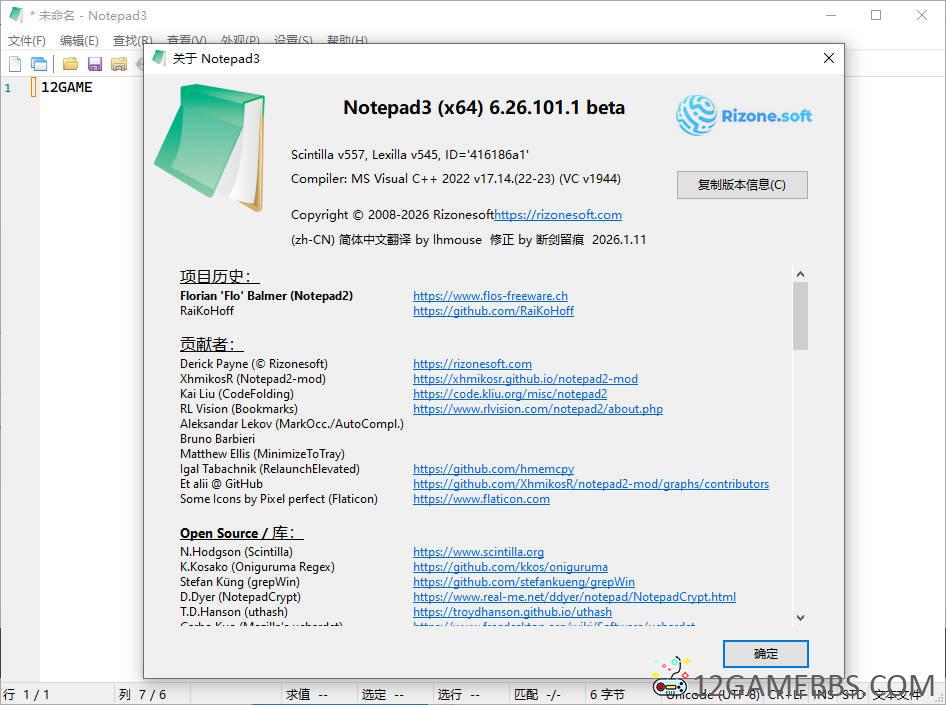Image resolution: width=946 pixels, height=705 pixels.
Task: Close the 关于 Notepad3 dialog
Action: (828, 58)
